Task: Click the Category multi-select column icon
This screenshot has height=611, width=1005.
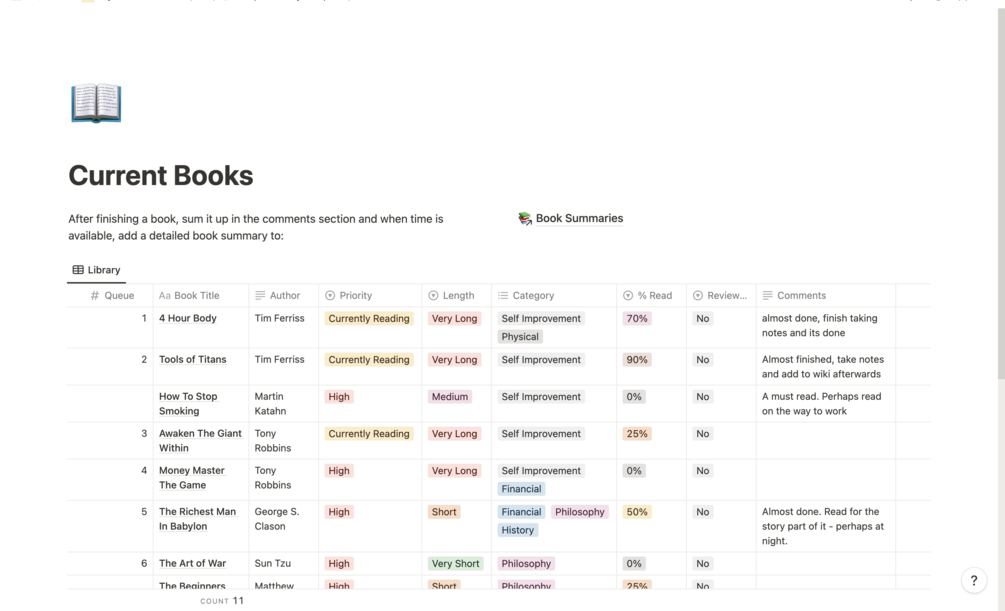Action: coord(503,296)
